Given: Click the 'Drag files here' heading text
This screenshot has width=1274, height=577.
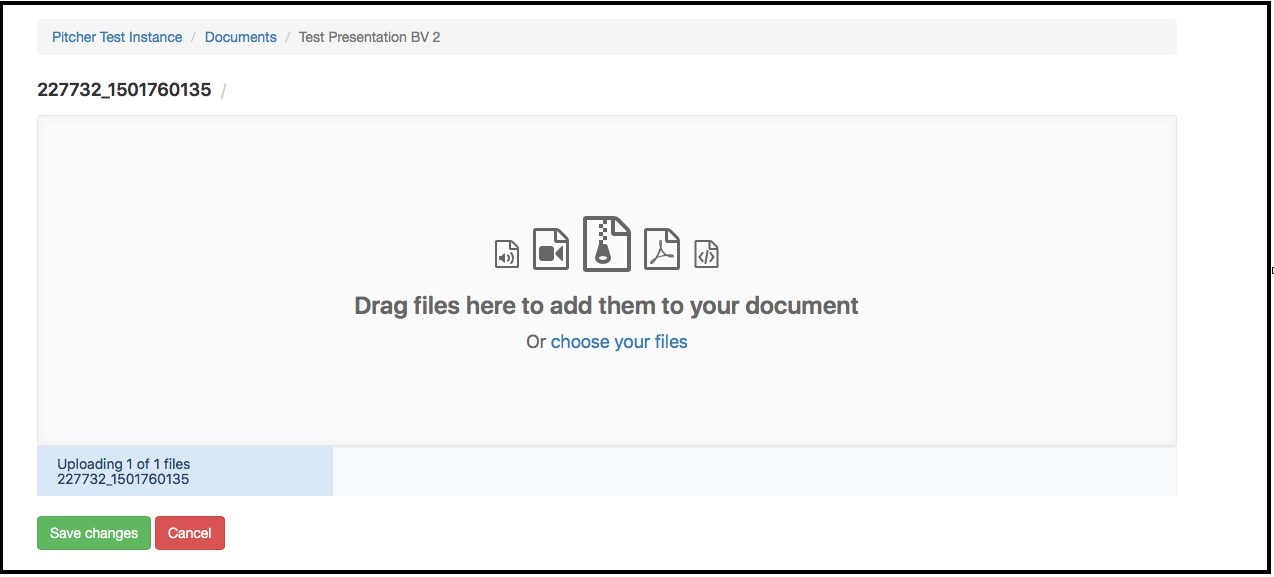Looking at the screenshot, I should click(x=606, y=306).
